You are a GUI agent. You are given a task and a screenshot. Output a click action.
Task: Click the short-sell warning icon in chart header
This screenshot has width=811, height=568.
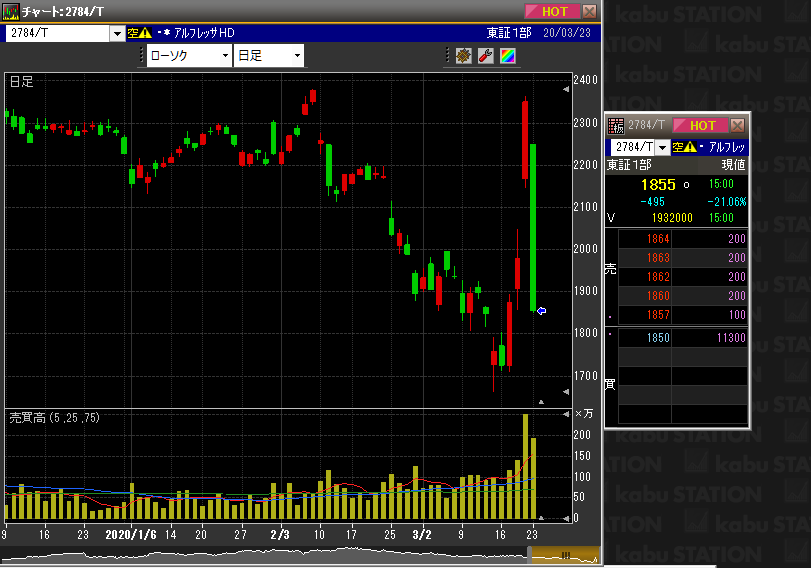tap(140, 33)
